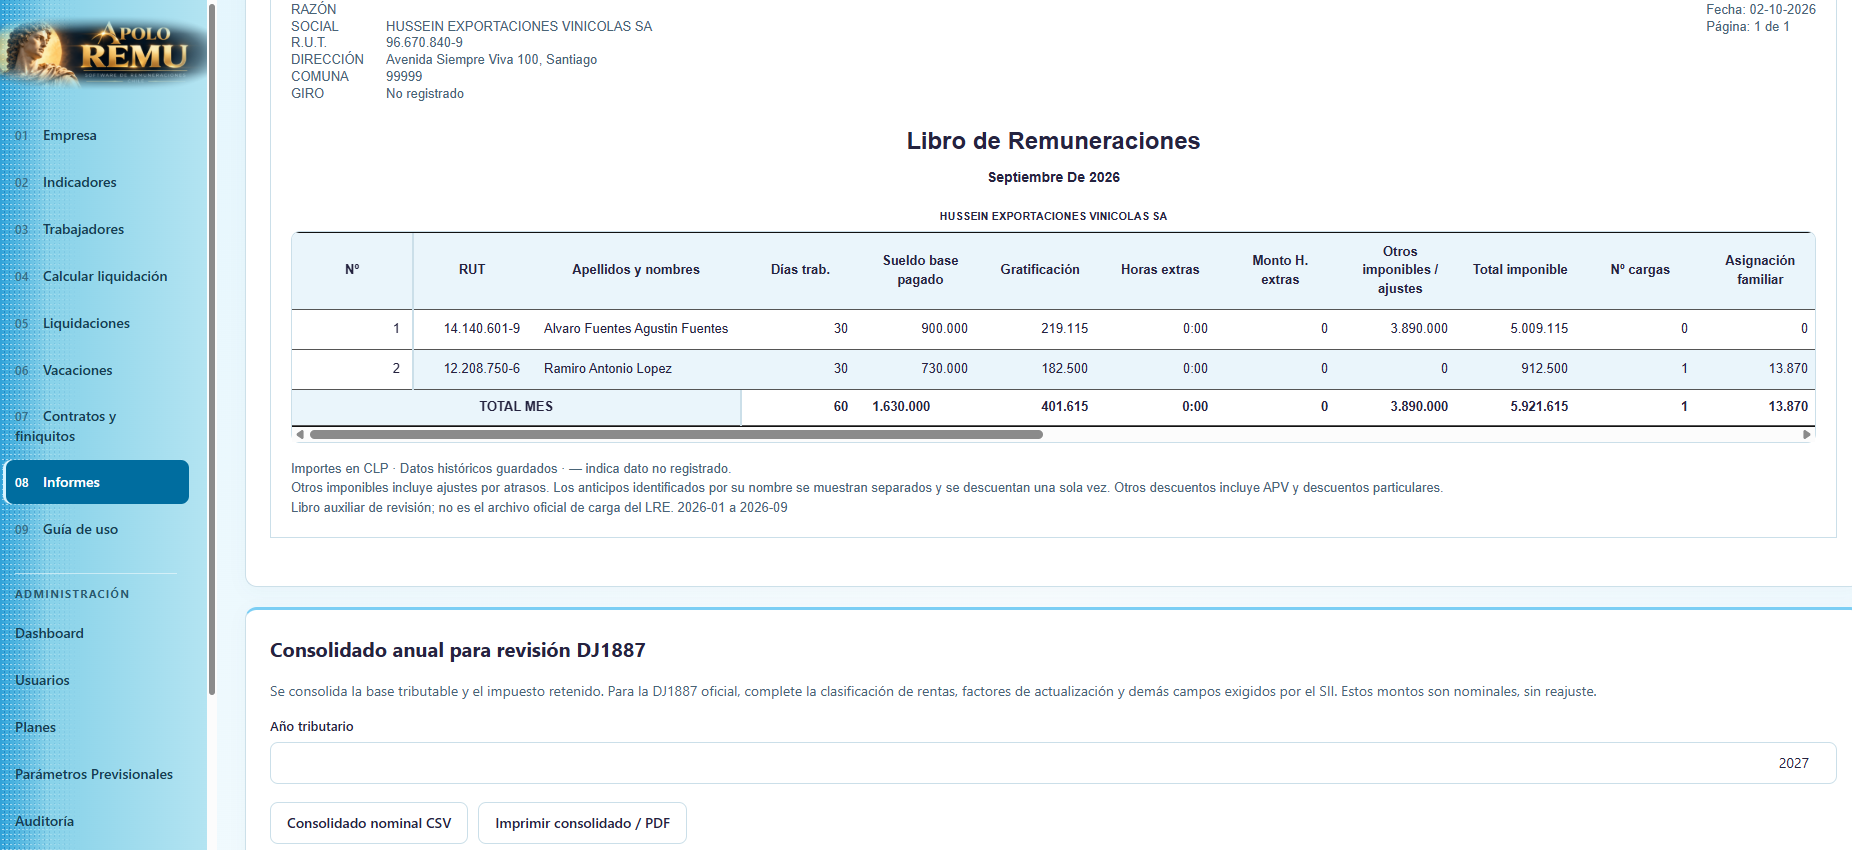This screenshot has width=1852, height=850.
Task: Open Planes in administration
Action: (x=35, y=727)
